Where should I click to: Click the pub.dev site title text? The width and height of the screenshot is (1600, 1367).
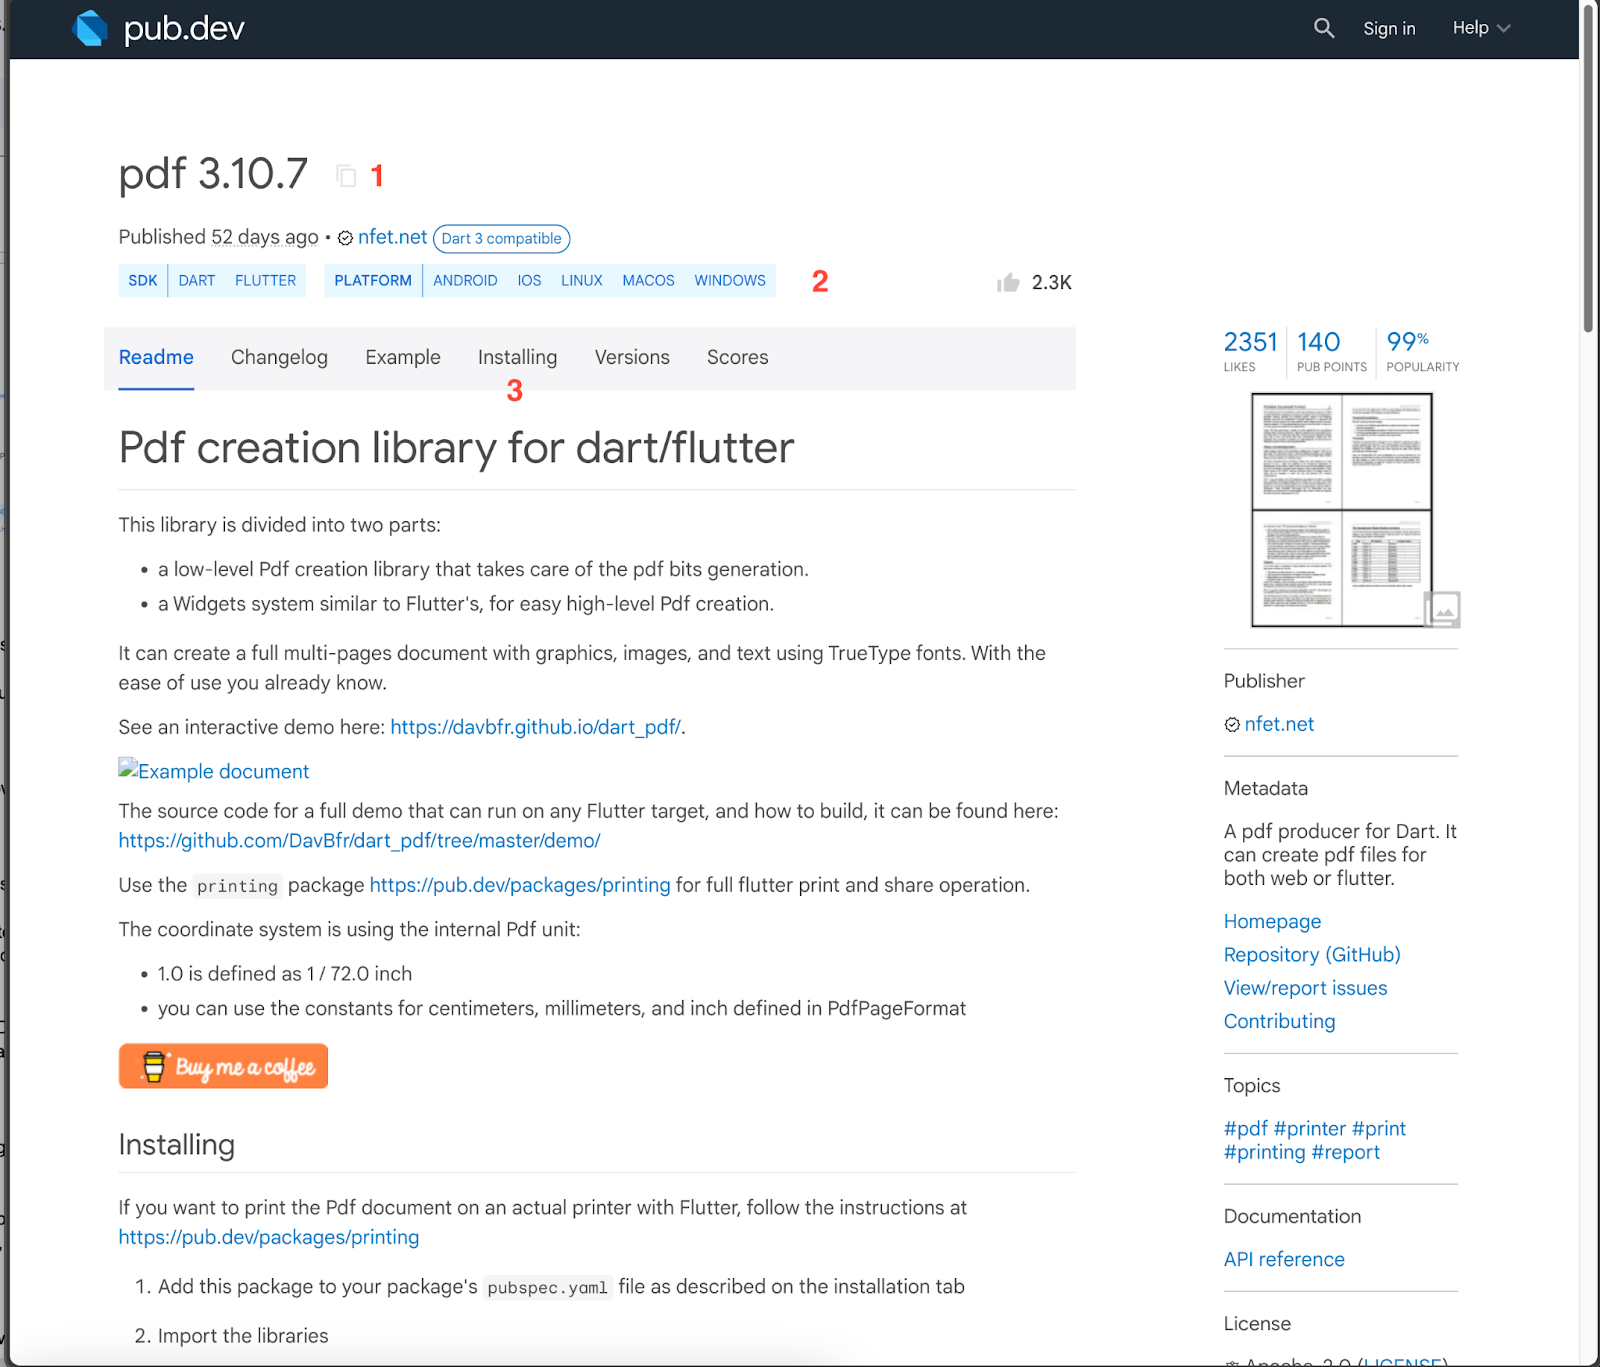point(184,29)
